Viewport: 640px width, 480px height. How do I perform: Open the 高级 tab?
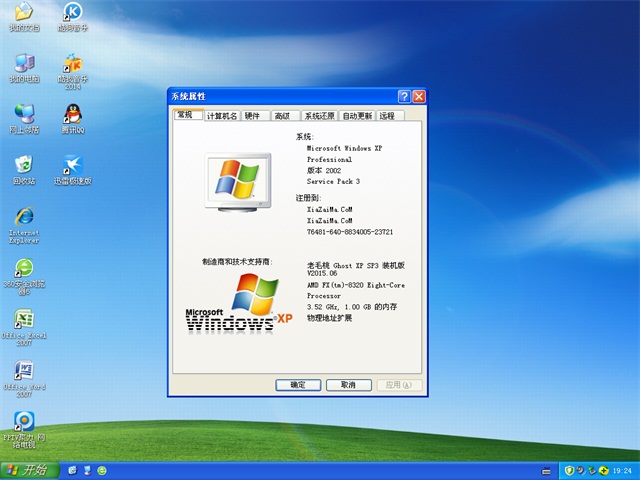[283, 116]
